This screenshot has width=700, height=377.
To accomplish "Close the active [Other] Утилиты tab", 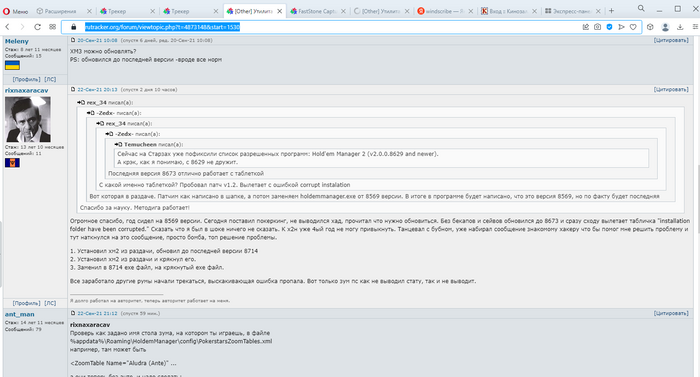I will point(279,11).
